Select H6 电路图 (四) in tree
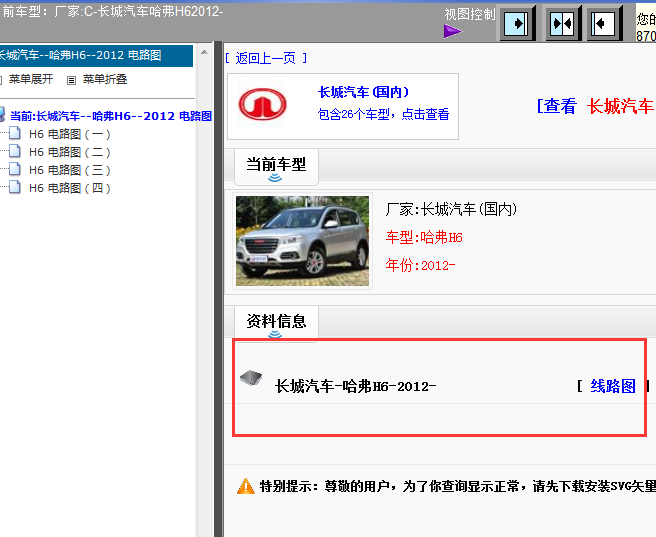656x537 pixels. pyautogui.click(x=69, y=188)
